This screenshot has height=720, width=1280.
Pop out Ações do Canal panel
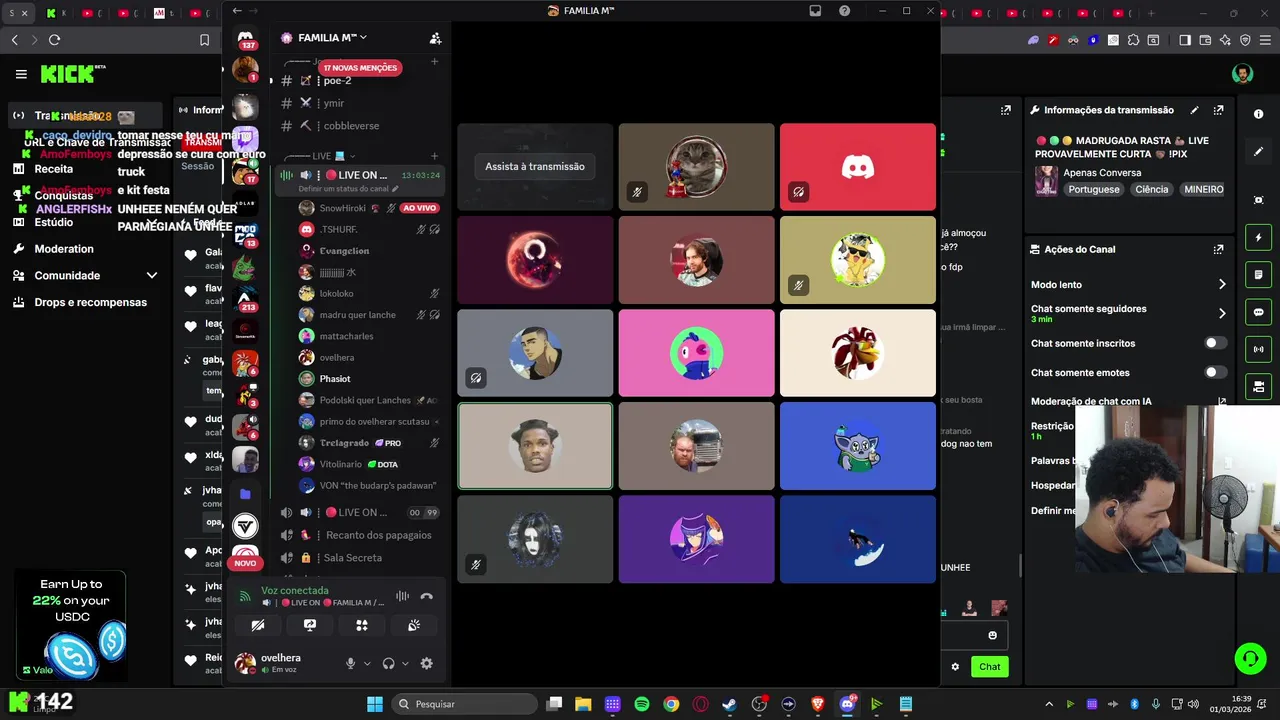point(1219,249)
